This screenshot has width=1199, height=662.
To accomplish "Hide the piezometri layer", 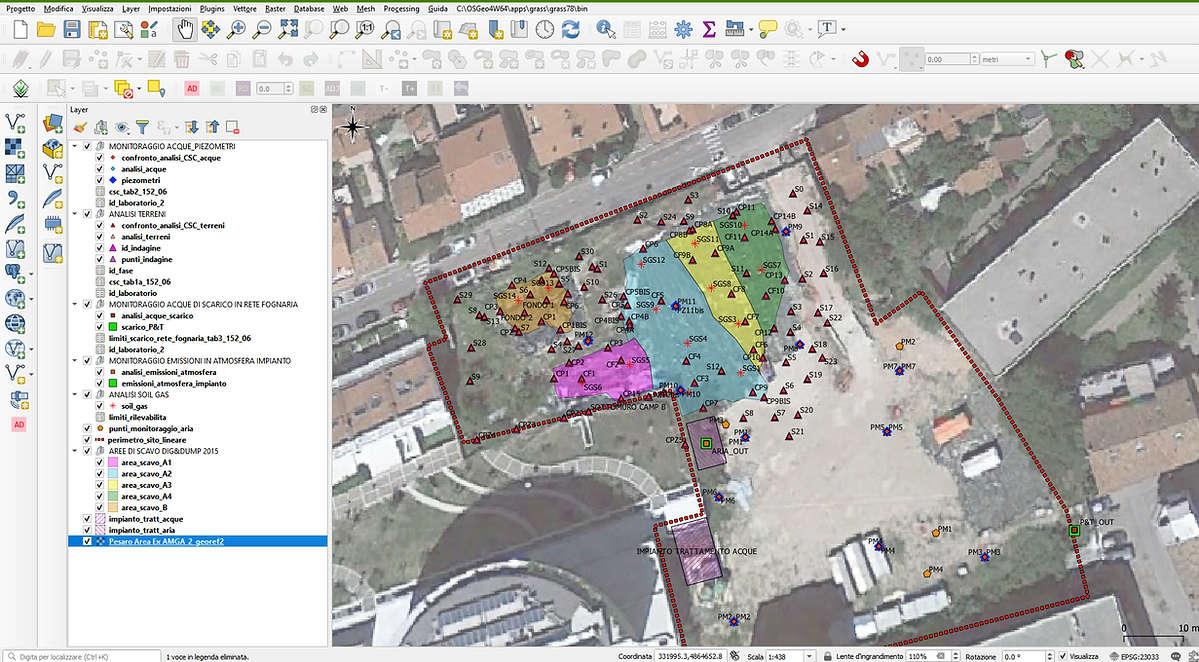I will (x=100, y=180).
